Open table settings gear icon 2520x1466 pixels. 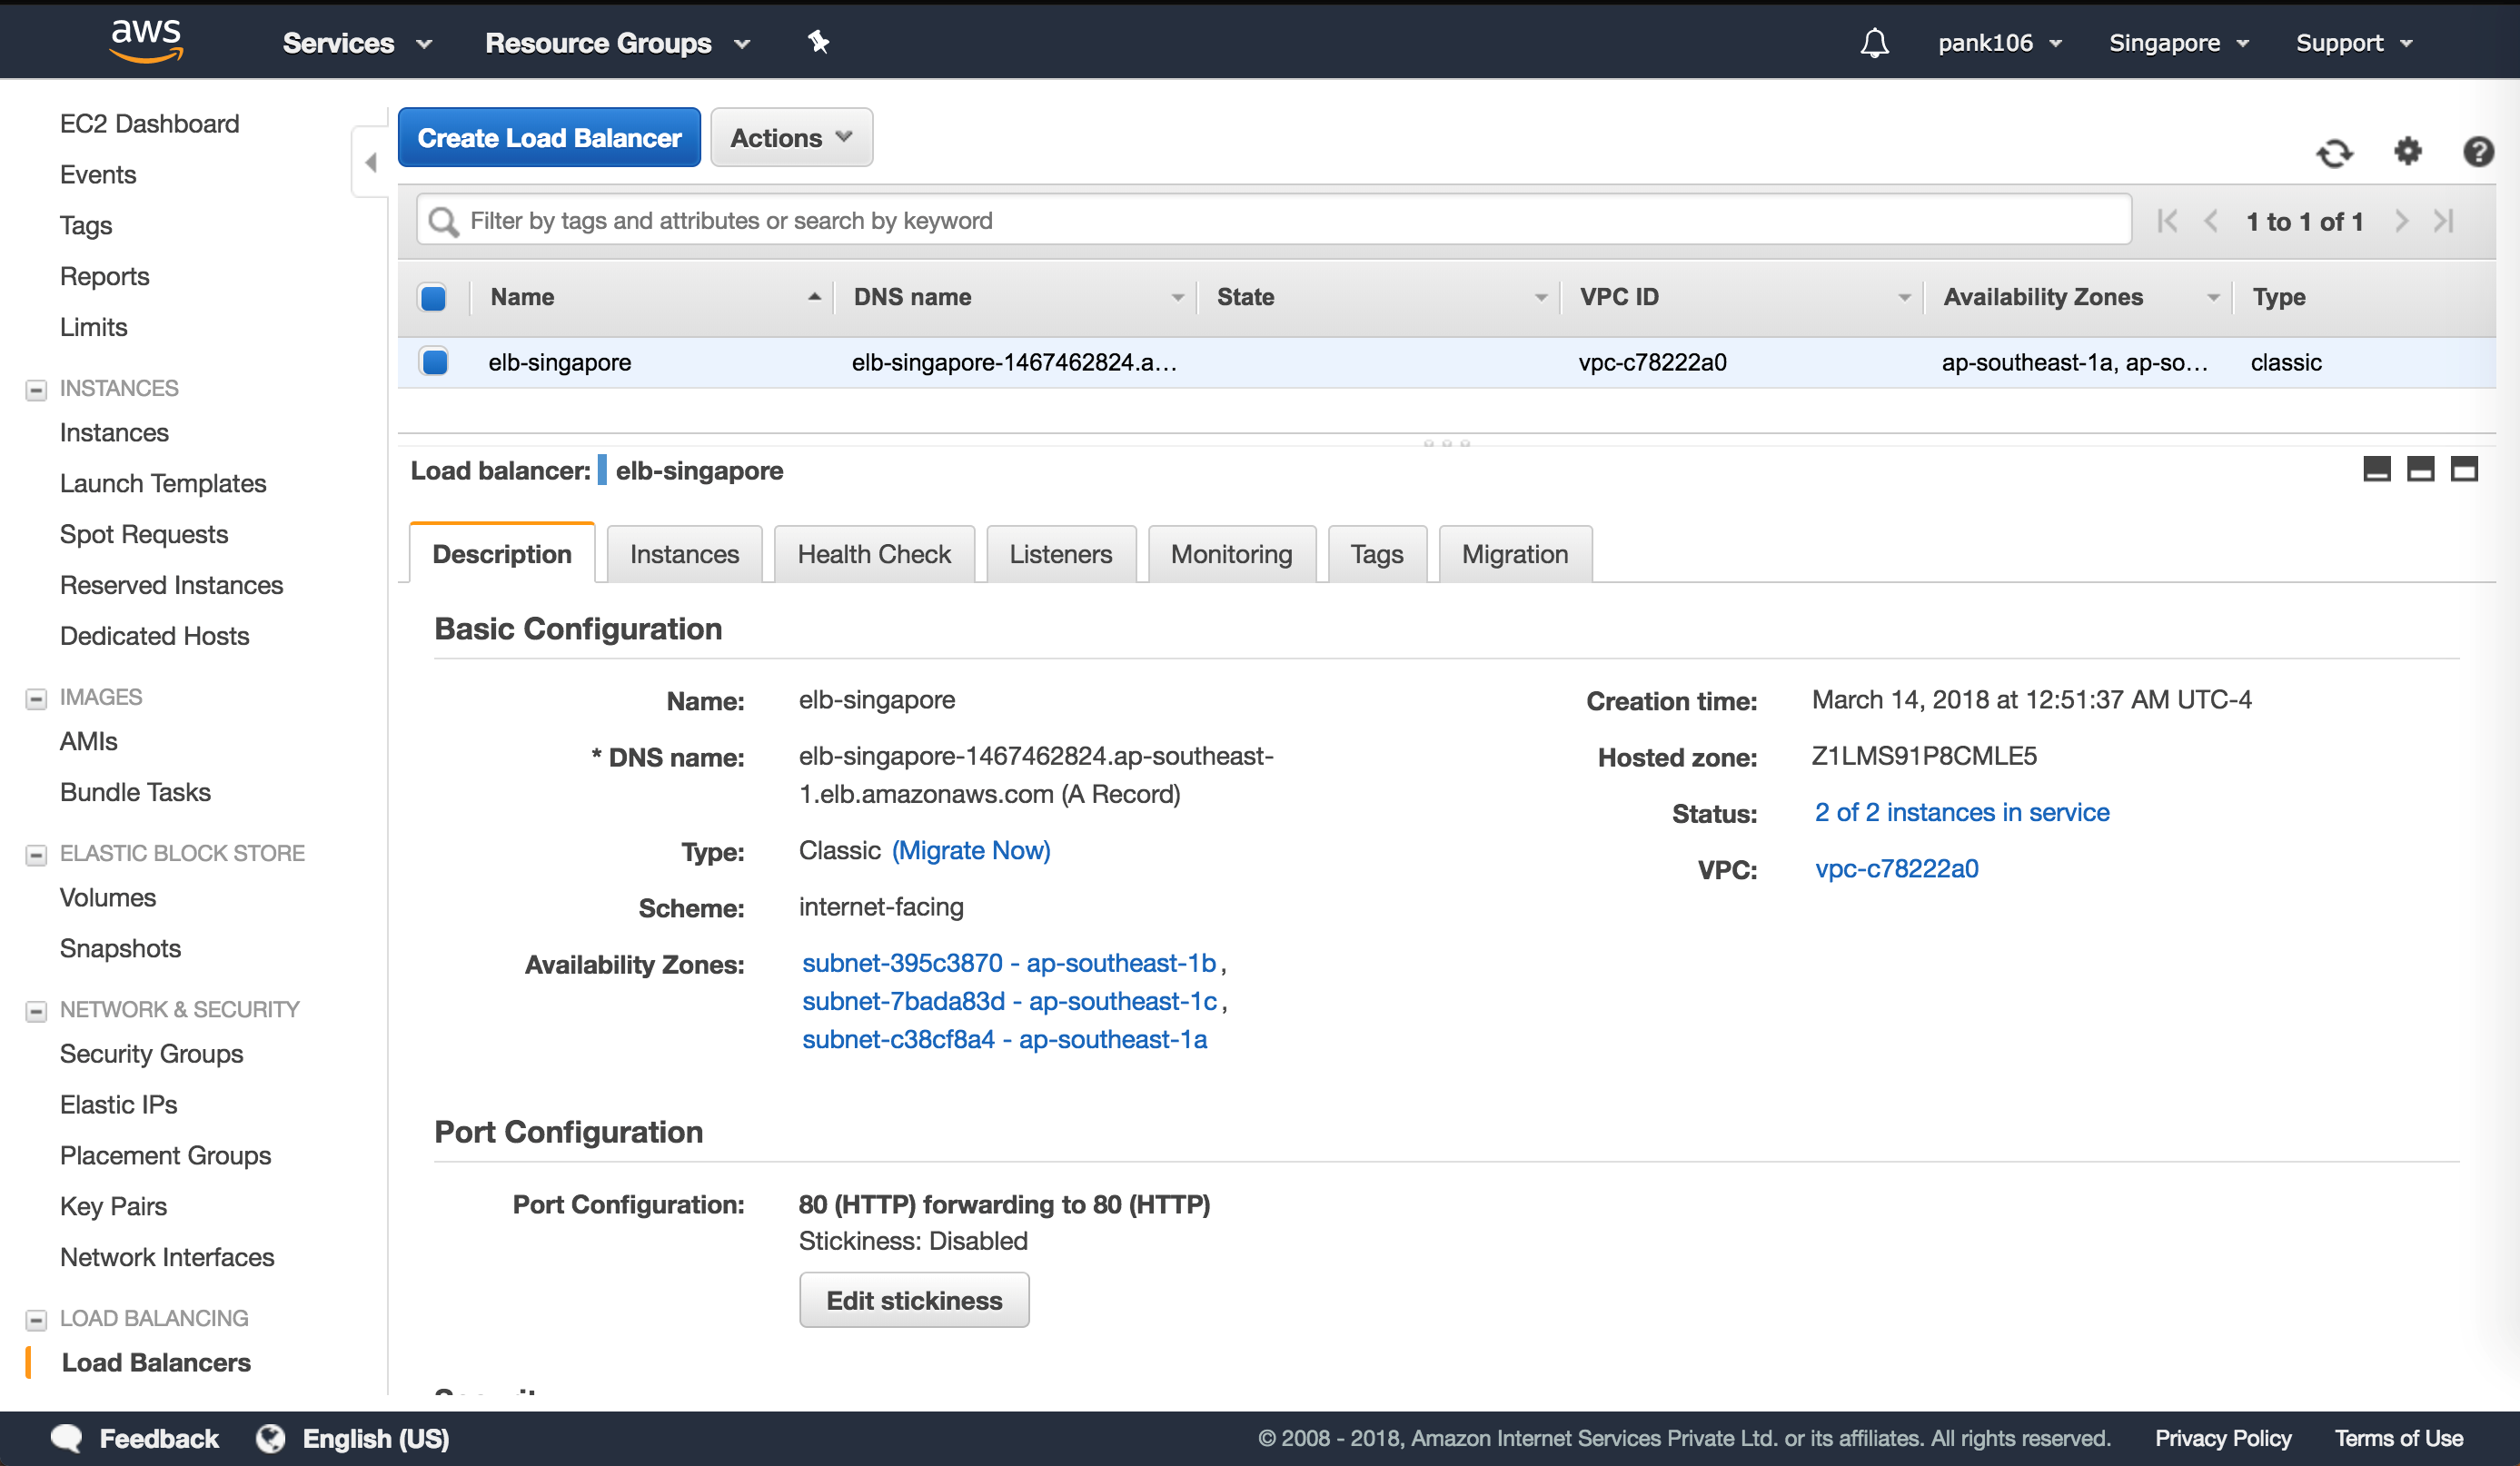coord(2408,151)
